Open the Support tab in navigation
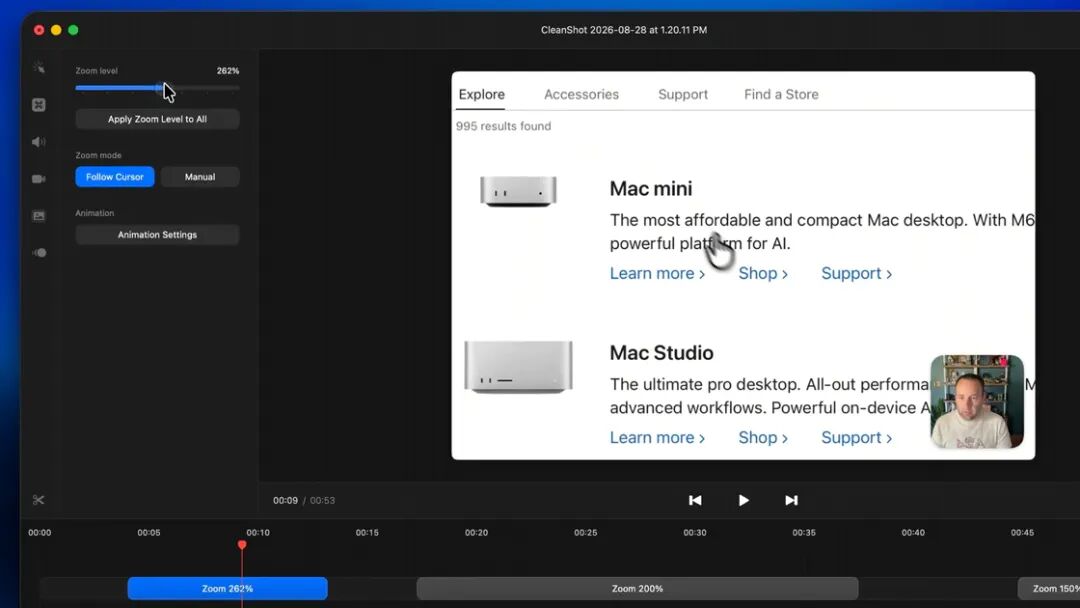The image size is (1080, 608). tap(683, 94)
